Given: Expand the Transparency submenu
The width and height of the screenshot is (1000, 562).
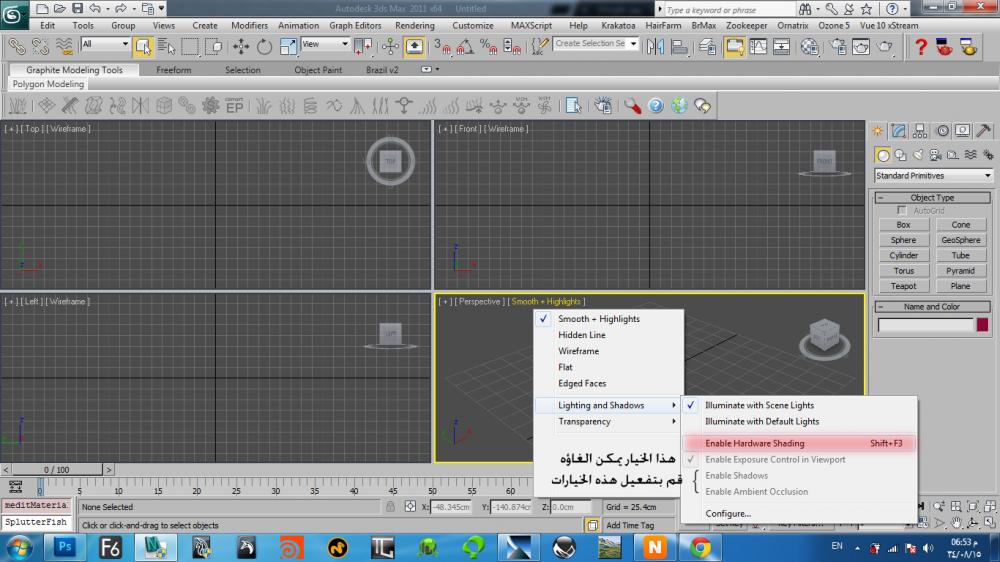Looking at the screenshot, I should [608, 422].
